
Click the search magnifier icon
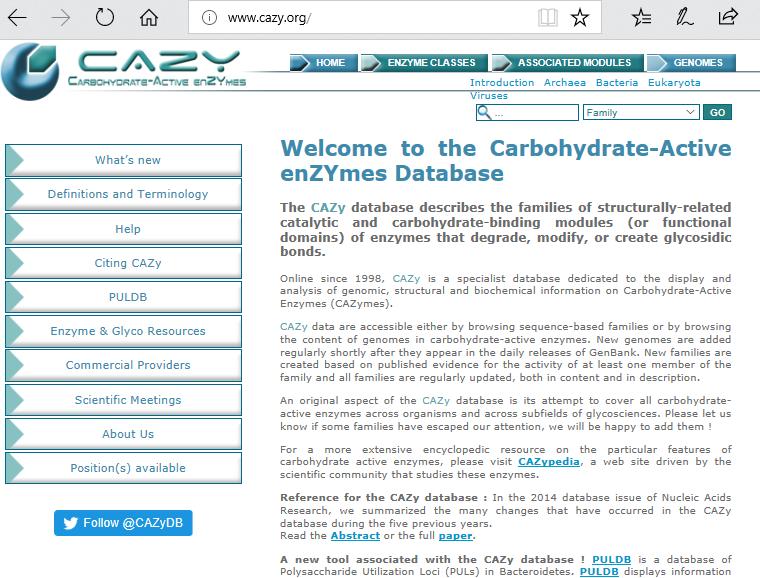tap(484, 112)
